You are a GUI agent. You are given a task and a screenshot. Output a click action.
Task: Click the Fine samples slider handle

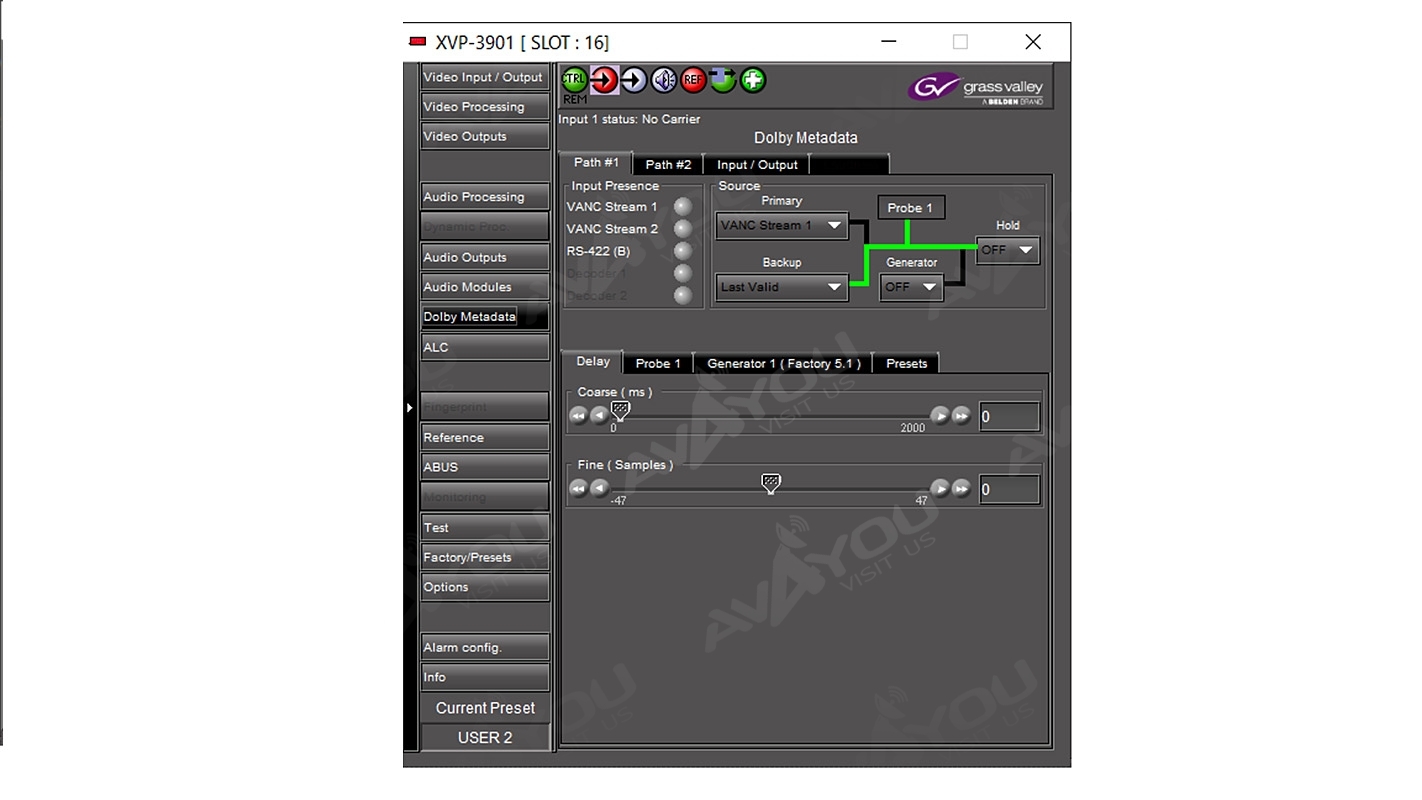tap(770, 484)
